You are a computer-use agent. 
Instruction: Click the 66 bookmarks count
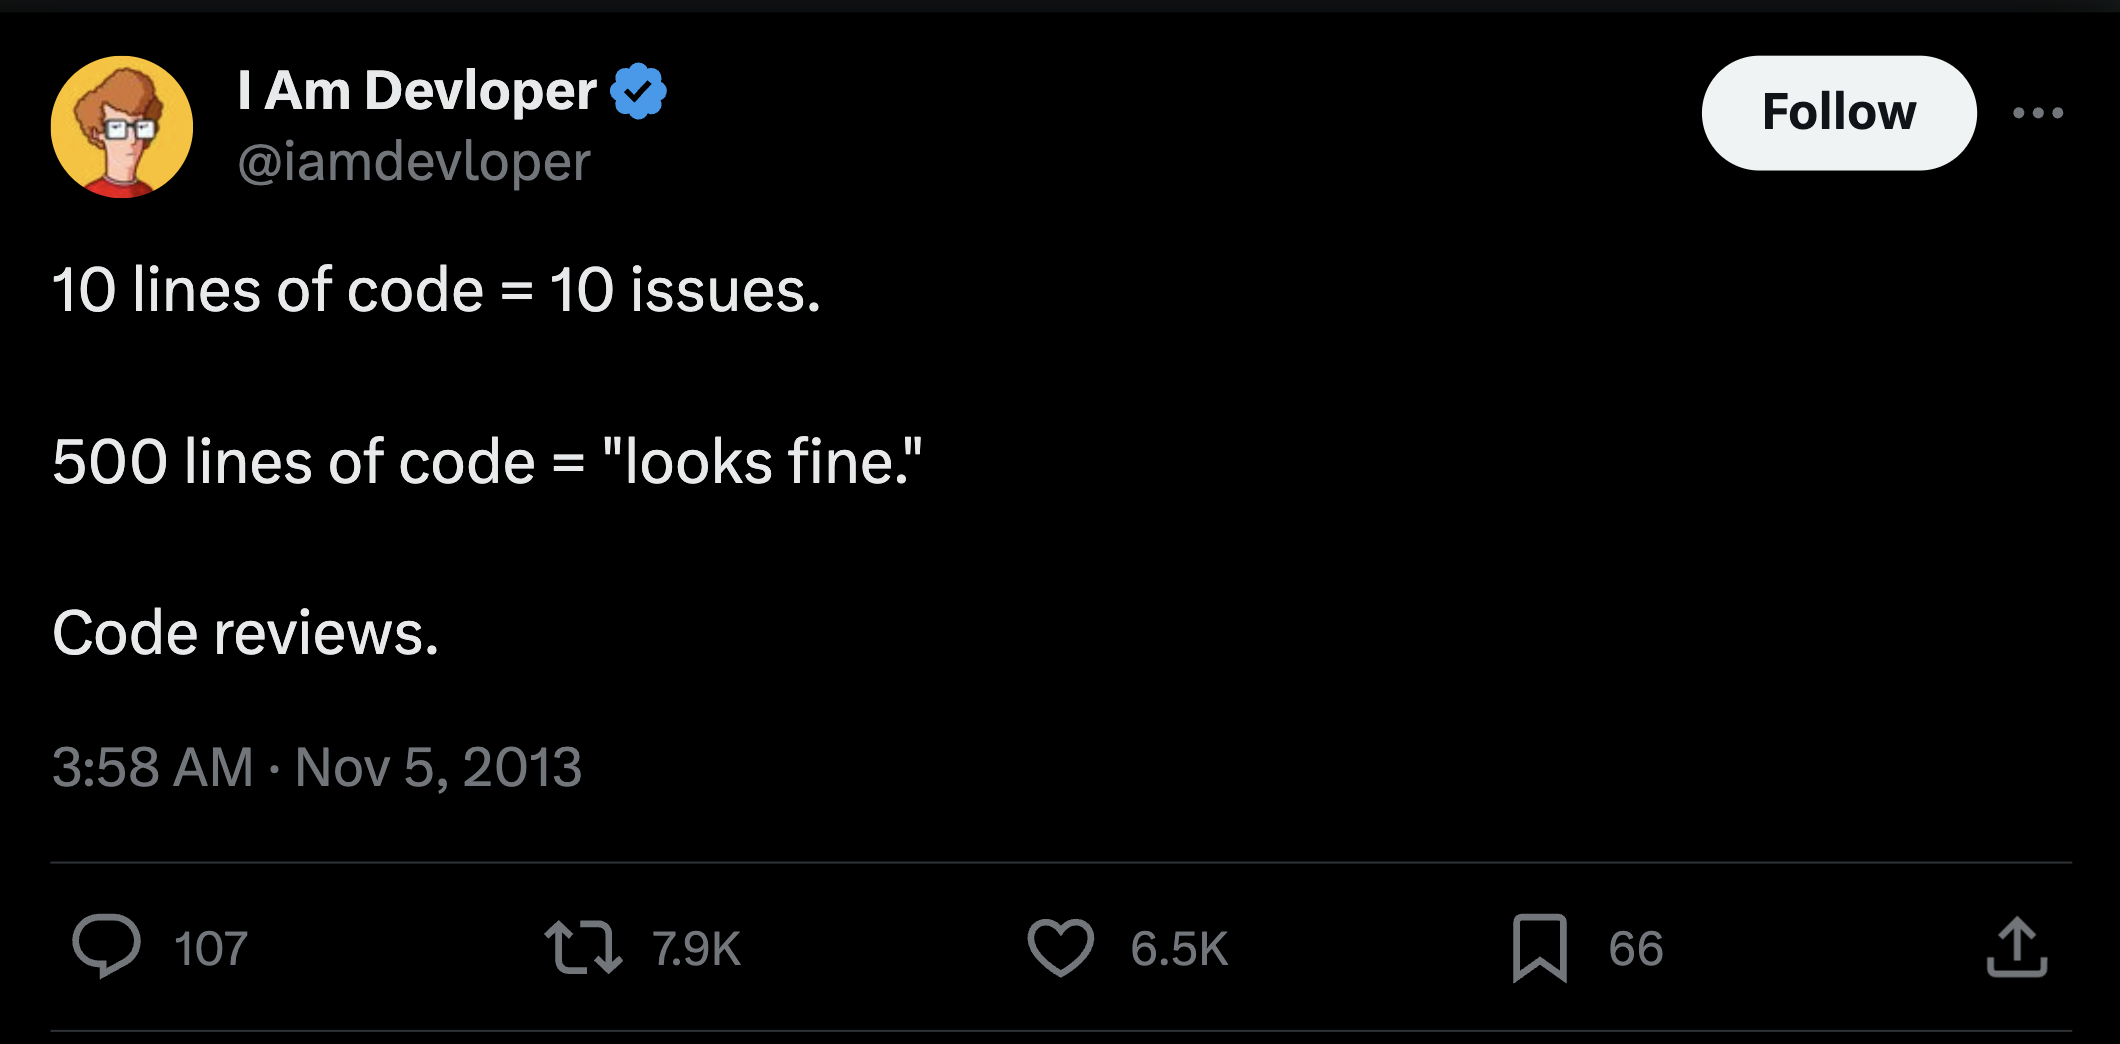click(1636, 949)
